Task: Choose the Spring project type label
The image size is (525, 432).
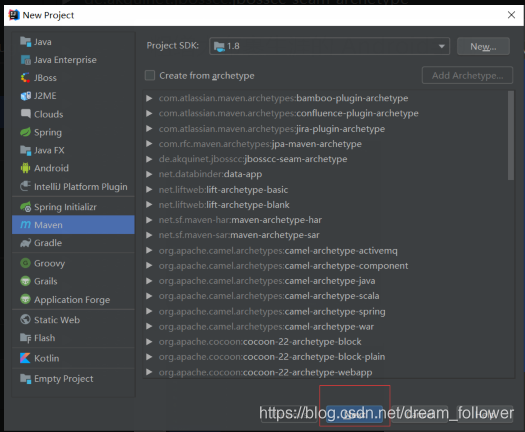Action: tap(48, 132)
